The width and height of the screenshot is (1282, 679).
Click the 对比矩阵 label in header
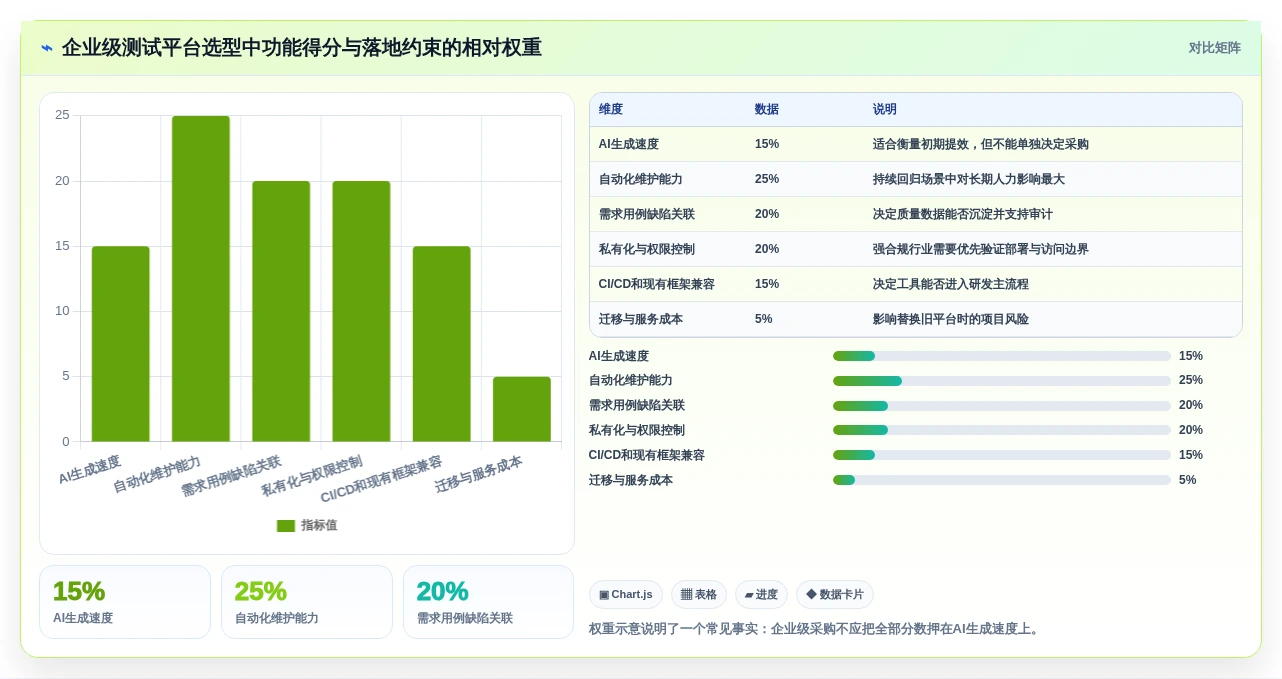click(x=1214, y=48)
